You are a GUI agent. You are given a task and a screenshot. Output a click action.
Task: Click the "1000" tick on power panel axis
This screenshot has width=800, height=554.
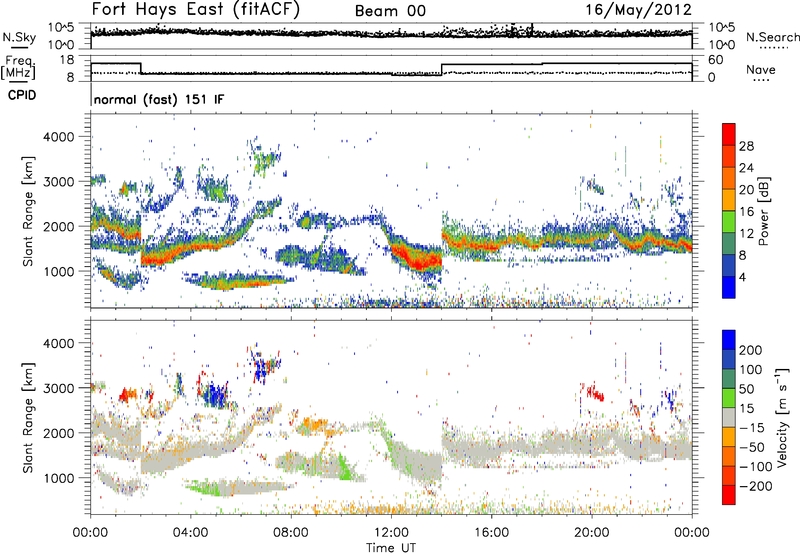pos(59,271)
